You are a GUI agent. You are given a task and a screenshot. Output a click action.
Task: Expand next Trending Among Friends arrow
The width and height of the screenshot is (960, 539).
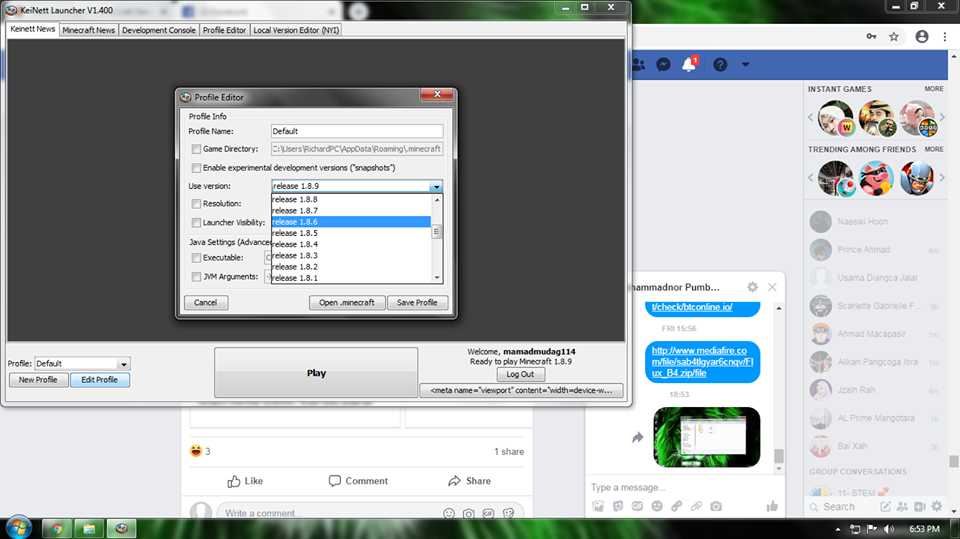click(x=942, y=178)
